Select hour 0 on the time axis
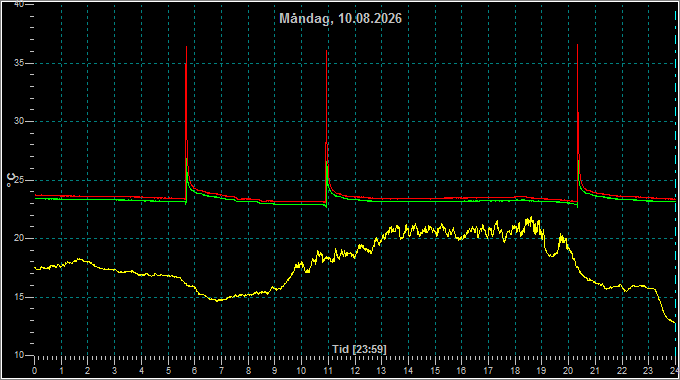 34,371
